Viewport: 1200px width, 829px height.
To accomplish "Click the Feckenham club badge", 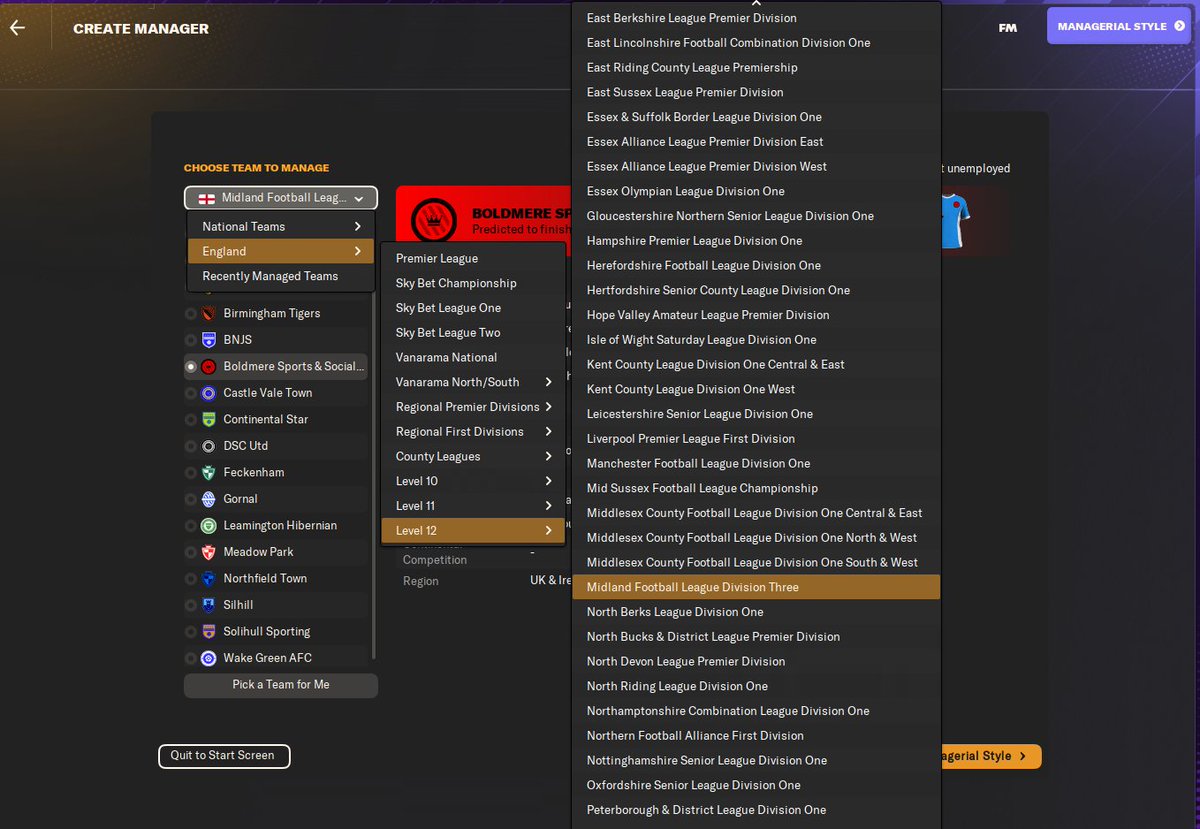I will [208, 472].
